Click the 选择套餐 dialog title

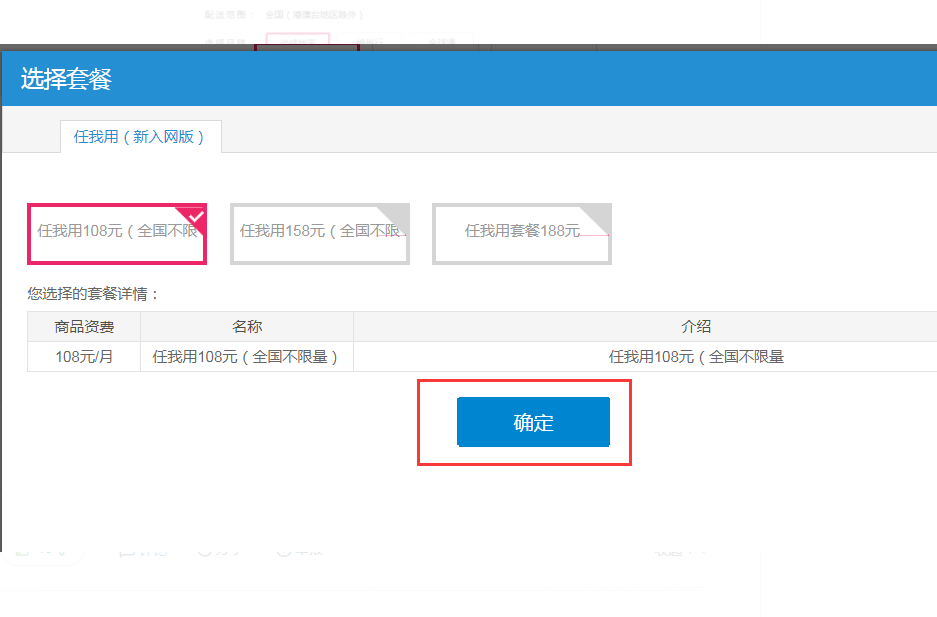pyautogui.click(x=66, y=80)
